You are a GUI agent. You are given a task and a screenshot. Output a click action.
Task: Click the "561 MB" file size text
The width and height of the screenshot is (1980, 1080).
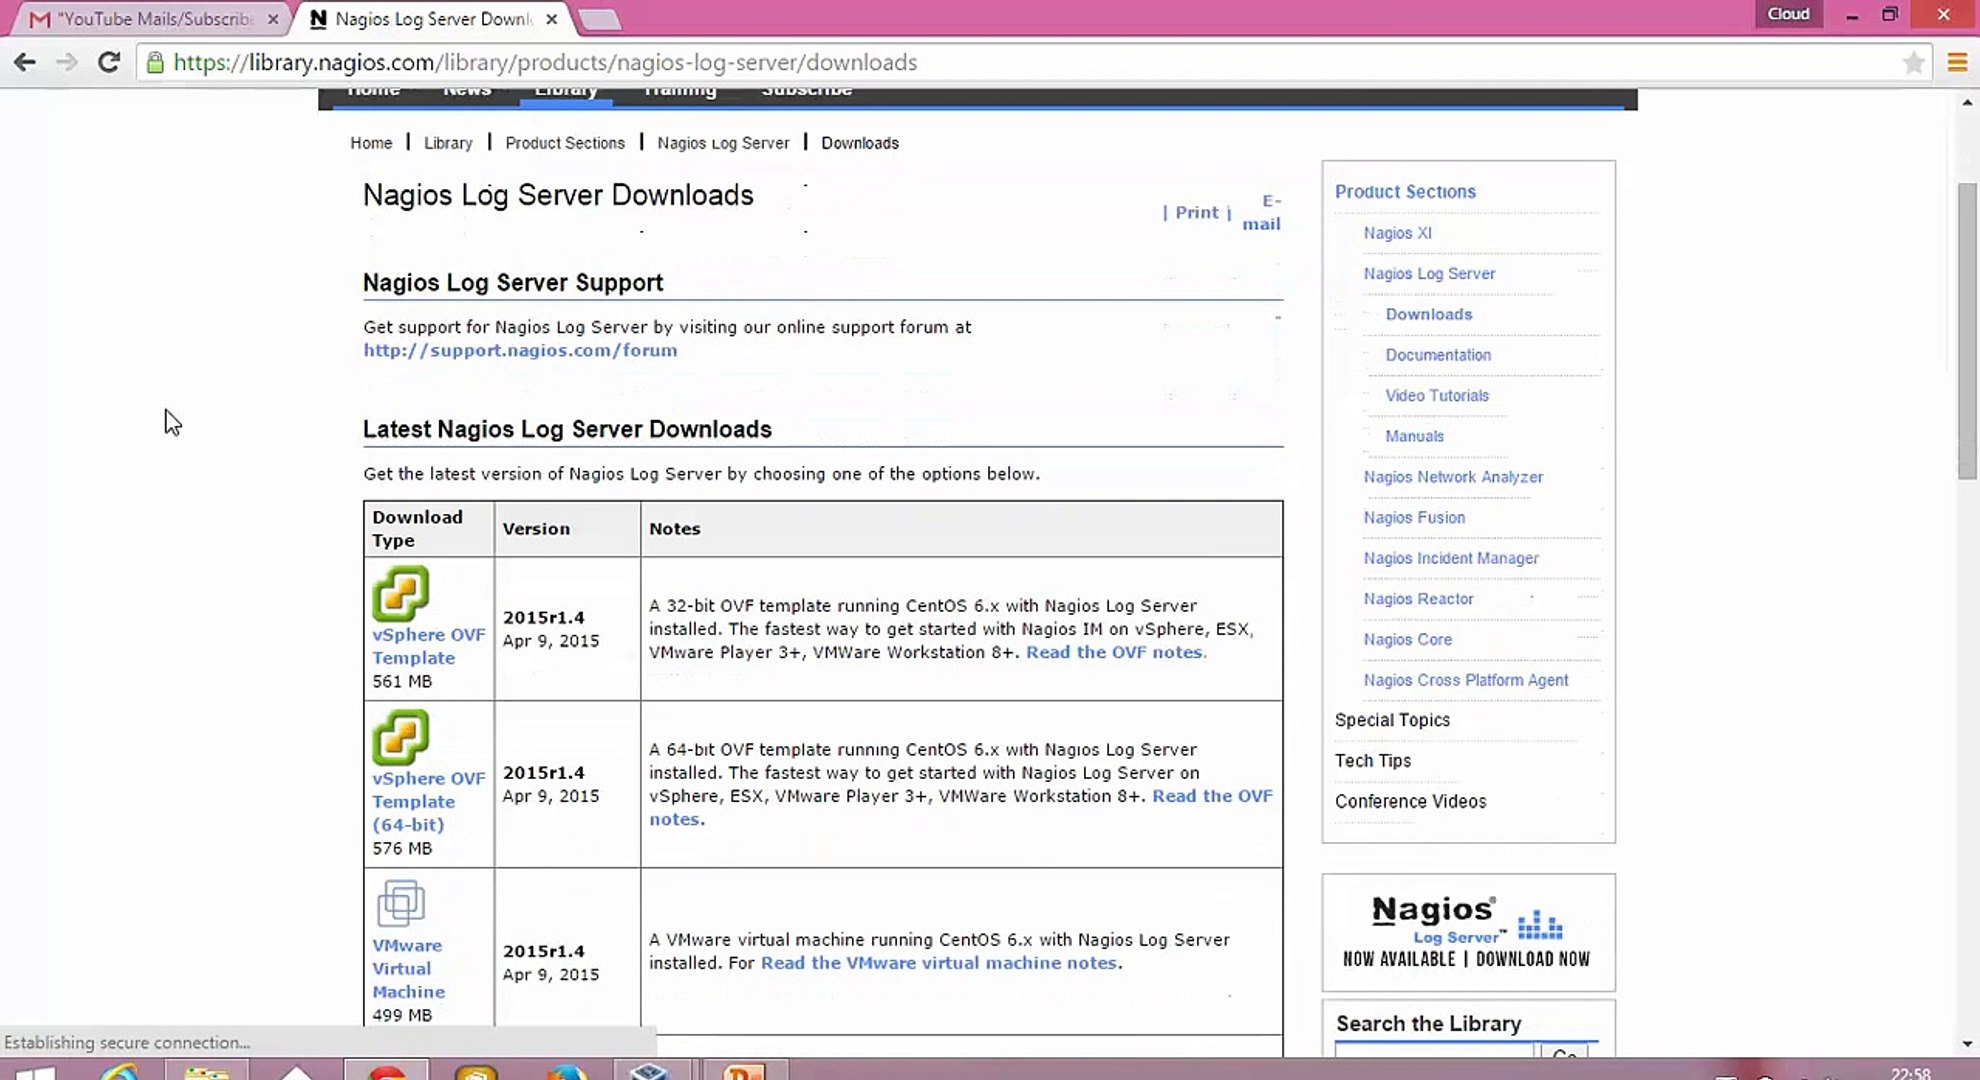click(x=402, y=681)
